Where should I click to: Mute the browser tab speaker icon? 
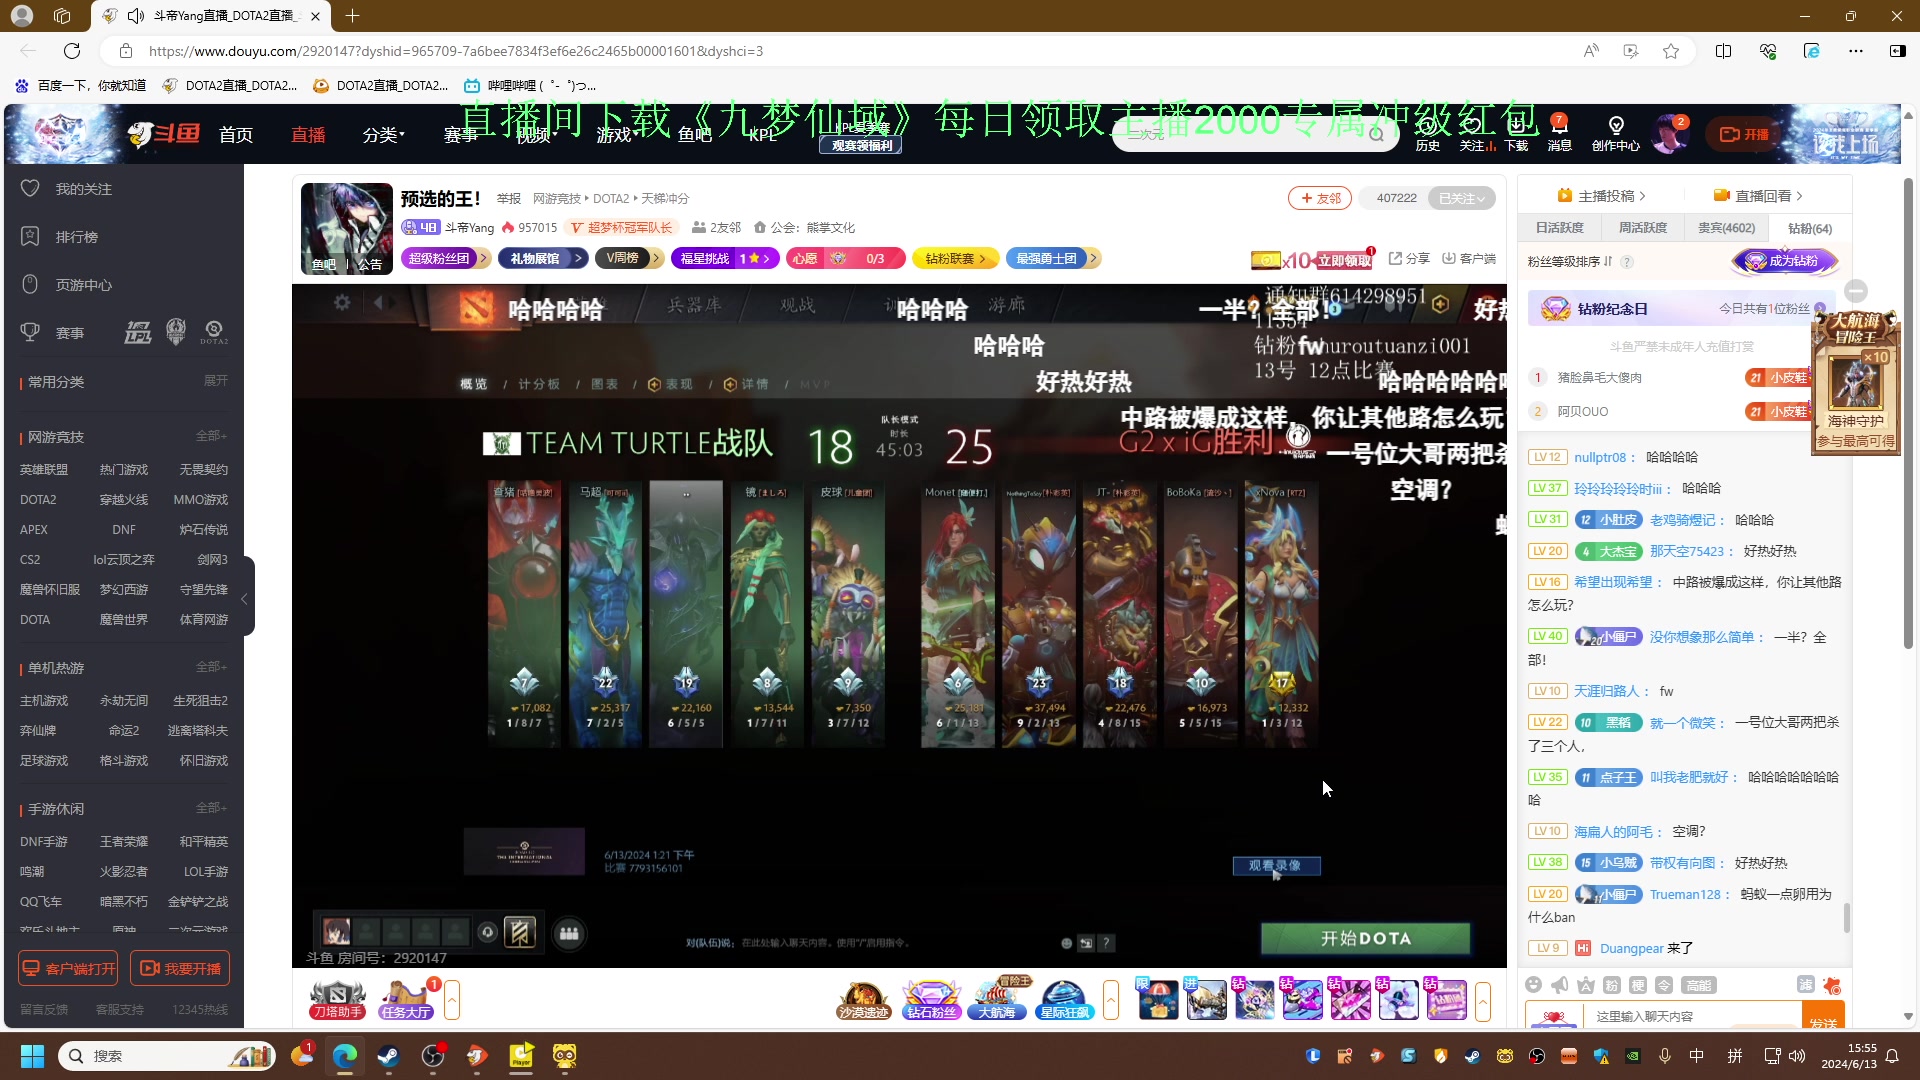tap(134, 15)
